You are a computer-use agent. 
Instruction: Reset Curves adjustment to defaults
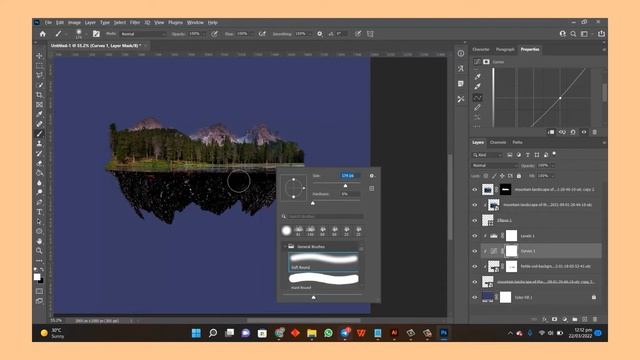click(x=573, y=132)
